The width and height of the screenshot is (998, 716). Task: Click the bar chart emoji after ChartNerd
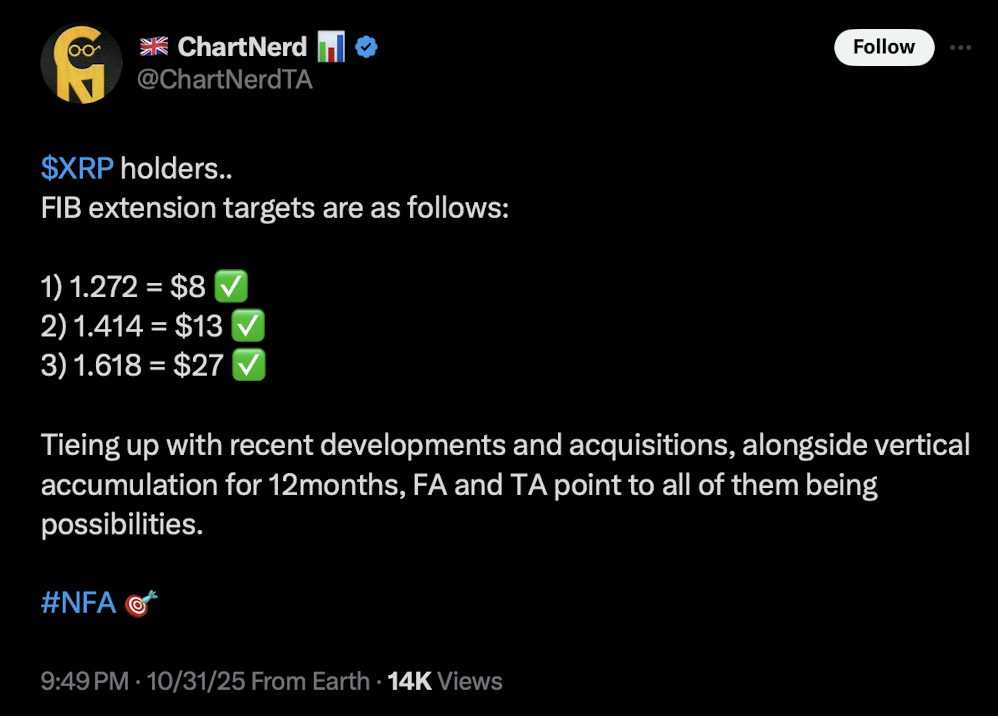(x=330, y=46)
